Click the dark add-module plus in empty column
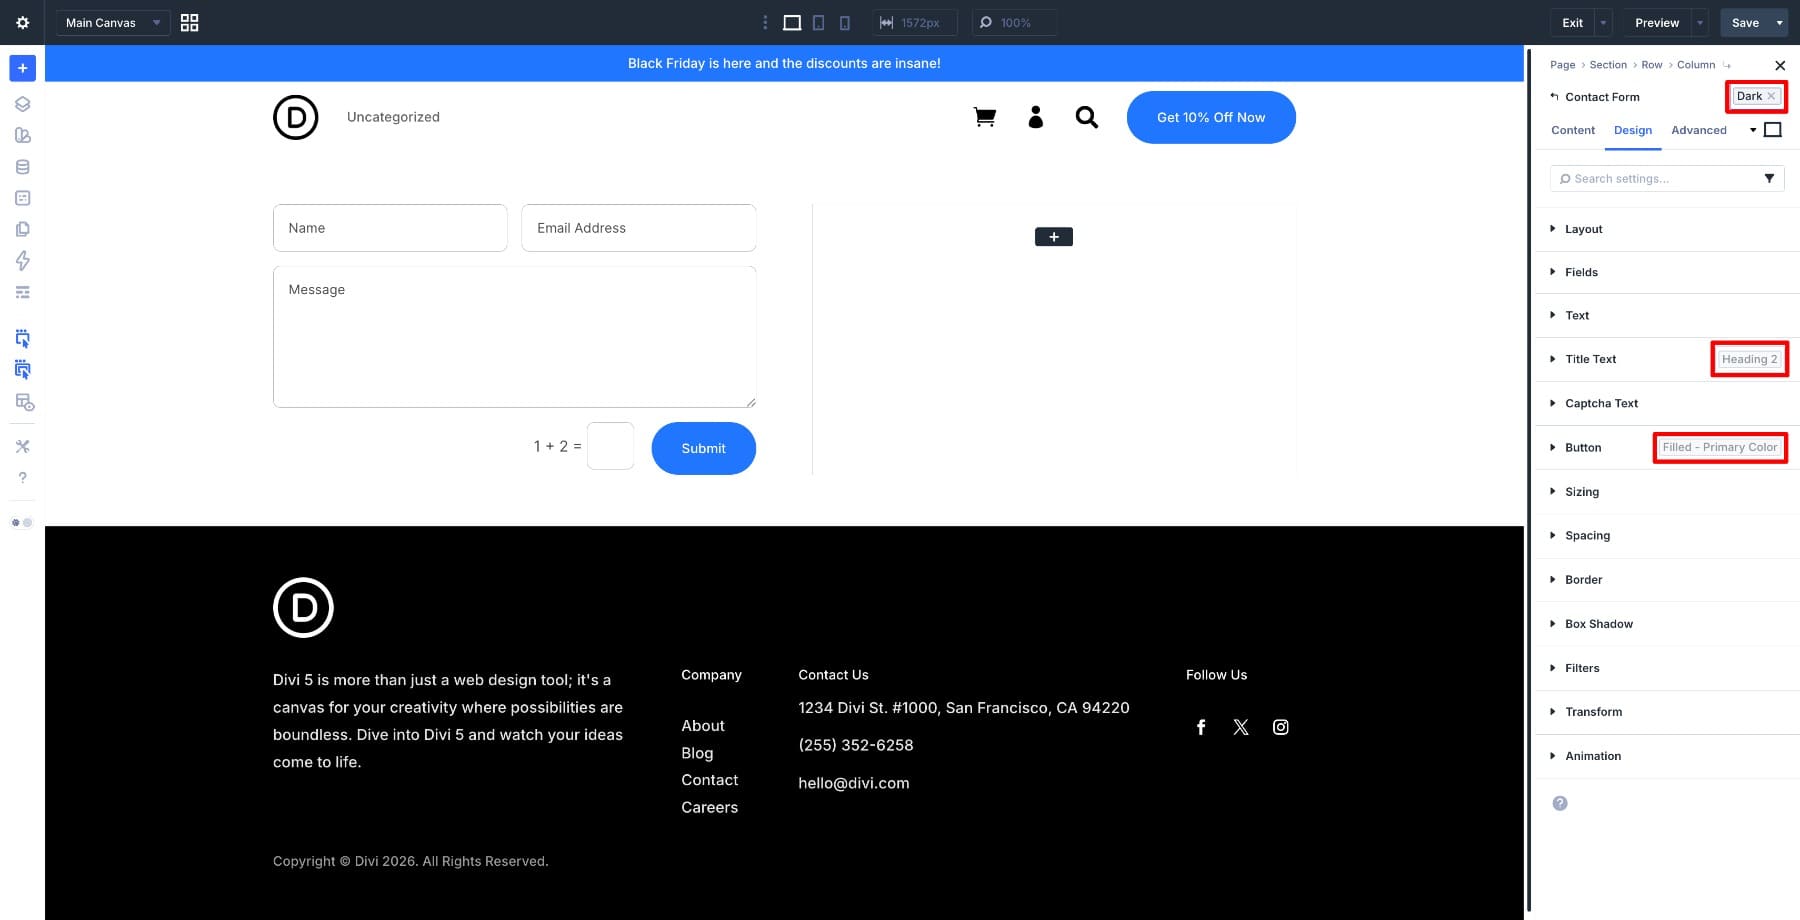The height and width of the screenshot is (920, 1800). pos(1054,237)
